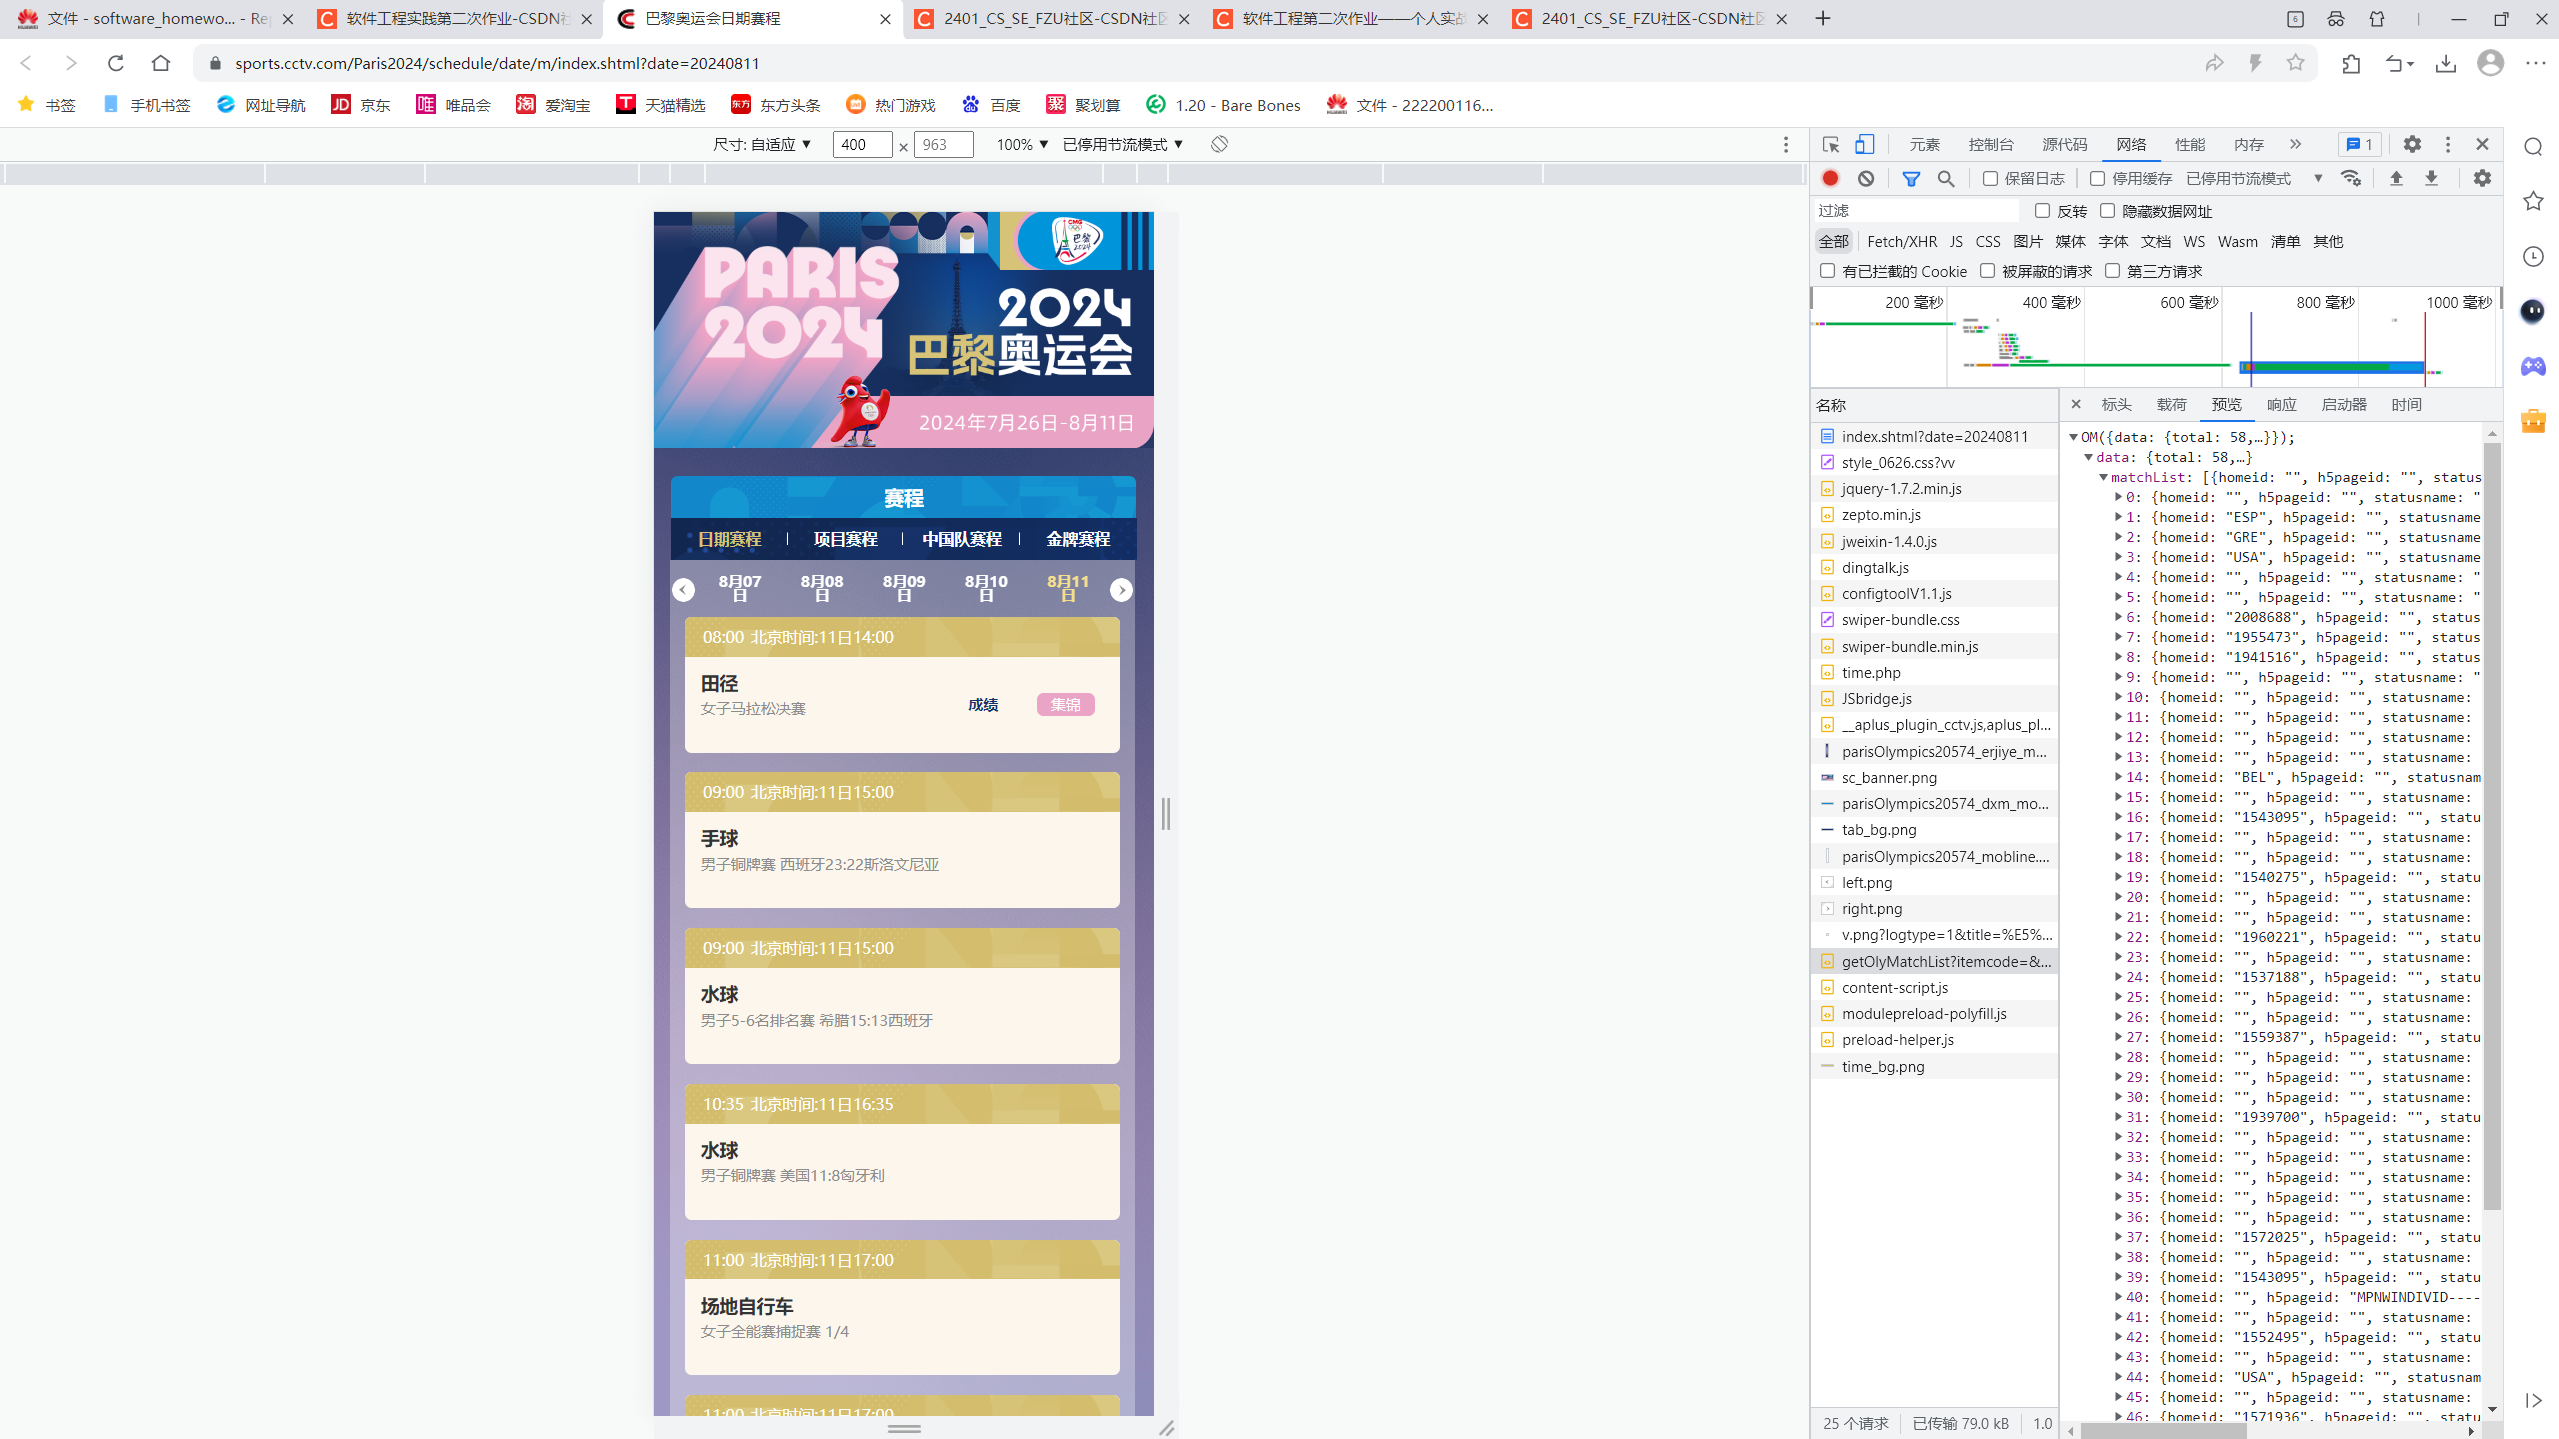This screenshot has width=2559, height=1439.
Task: Click the issues counter badge
Action: coord(2360,145)
